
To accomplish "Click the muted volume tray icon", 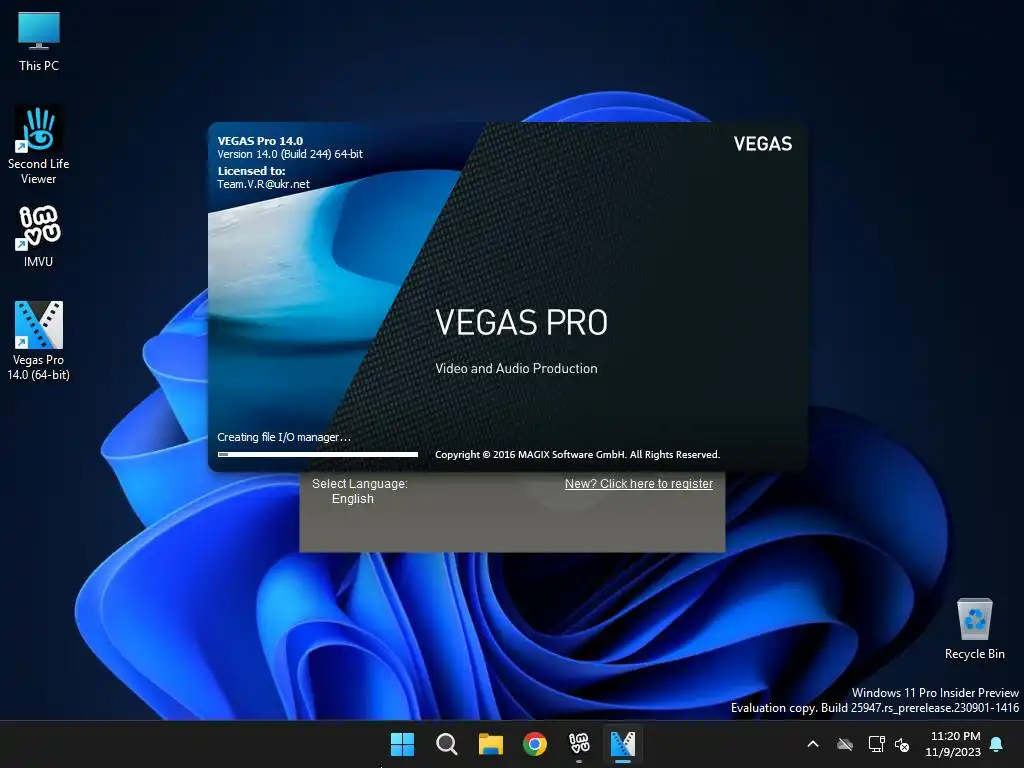I will [903, 744].
